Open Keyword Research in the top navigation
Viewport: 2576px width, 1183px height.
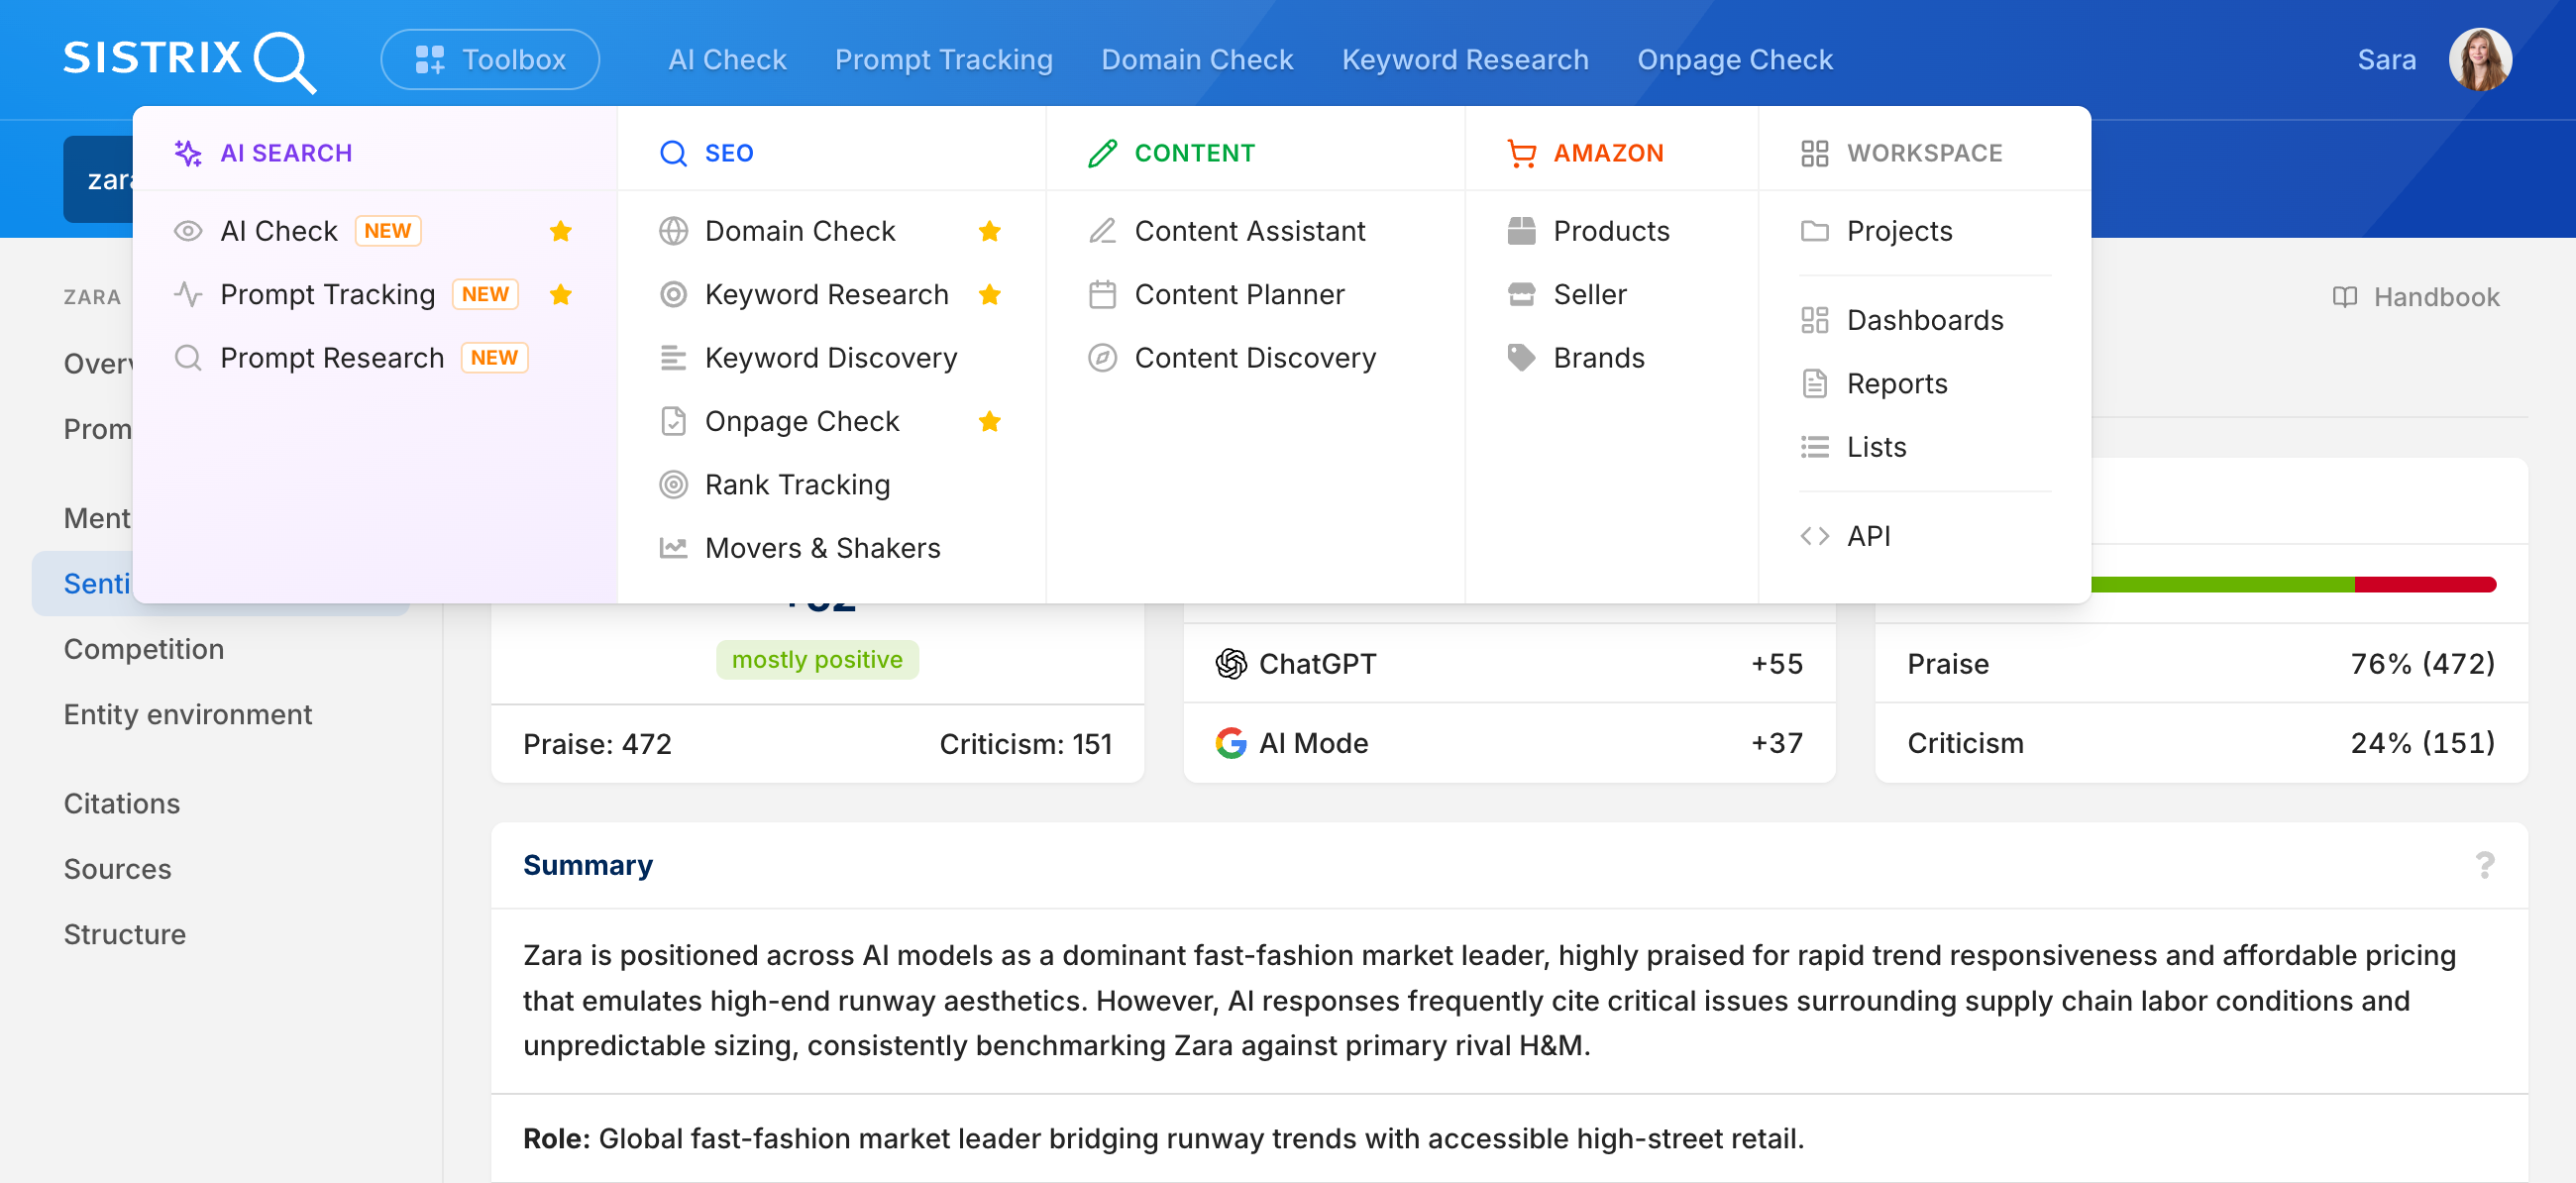tap(1465, 60)
